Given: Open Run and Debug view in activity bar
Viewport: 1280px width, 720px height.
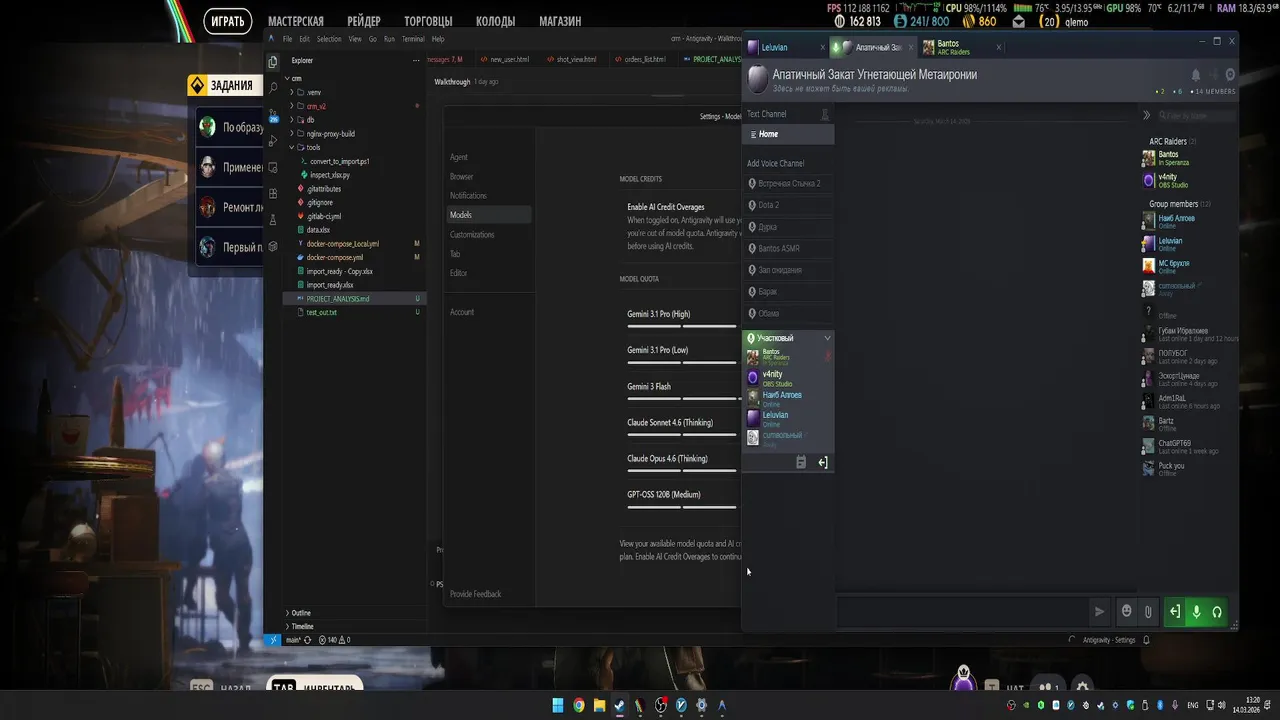Looking at the screenshot, I should click(273, 141).
